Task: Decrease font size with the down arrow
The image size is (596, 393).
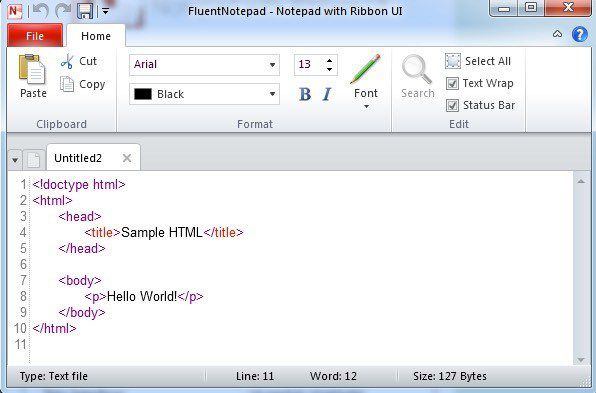Action: [x=329, y=69]
